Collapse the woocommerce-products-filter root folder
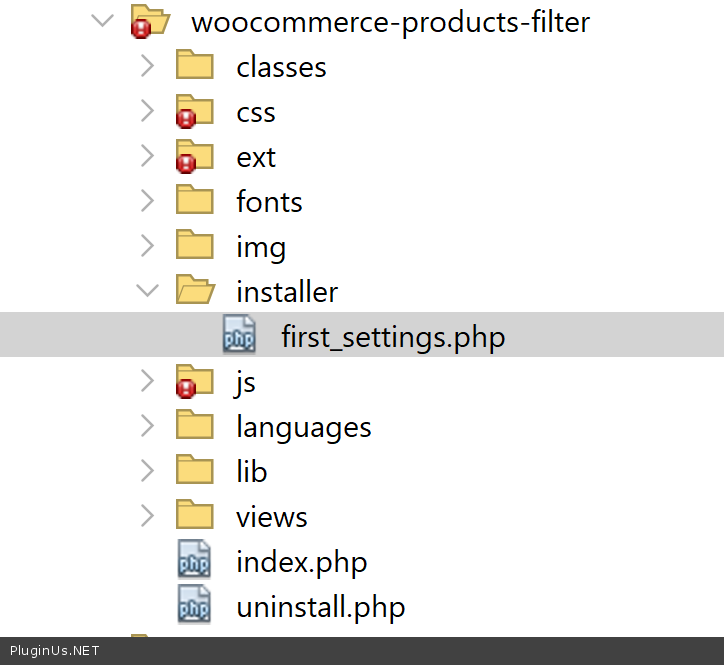This screenshot has height=665, width=724. click(x=103, y=22)
